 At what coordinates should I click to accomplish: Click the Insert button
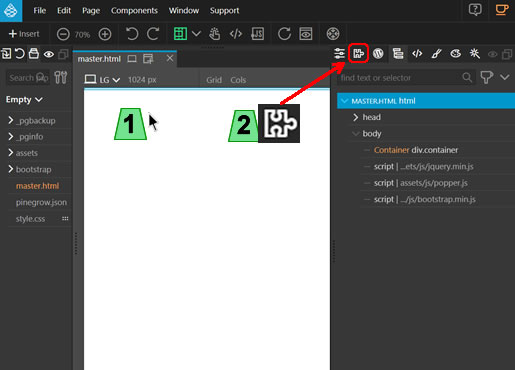pos(24,34)
